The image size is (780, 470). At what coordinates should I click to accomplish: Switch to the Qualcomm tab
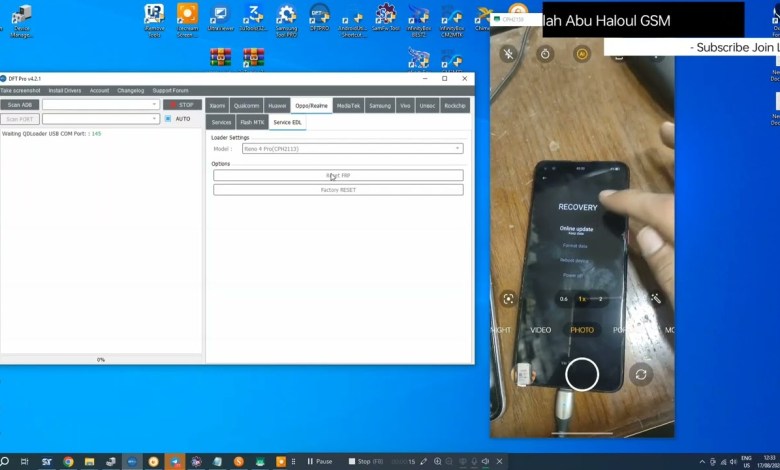[246, 105]
